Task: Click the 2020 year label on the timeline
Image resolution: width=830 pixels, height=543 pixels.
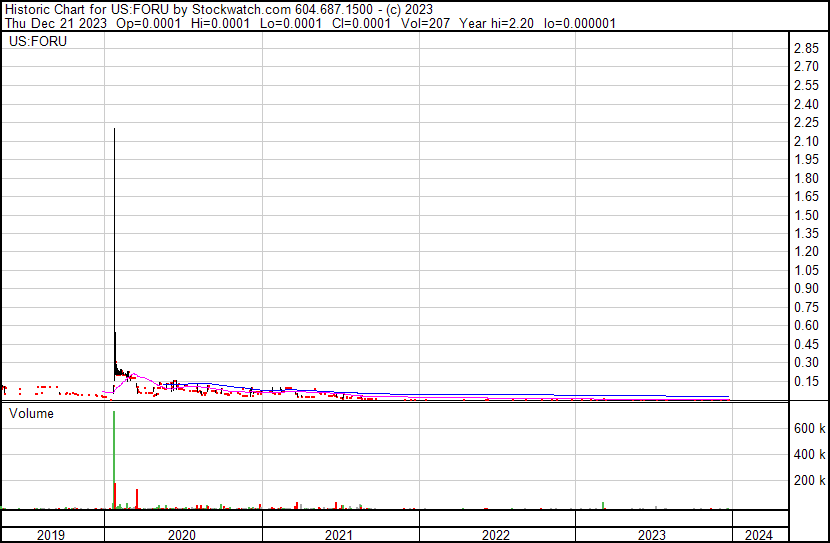Action: (x=182, y=535)
